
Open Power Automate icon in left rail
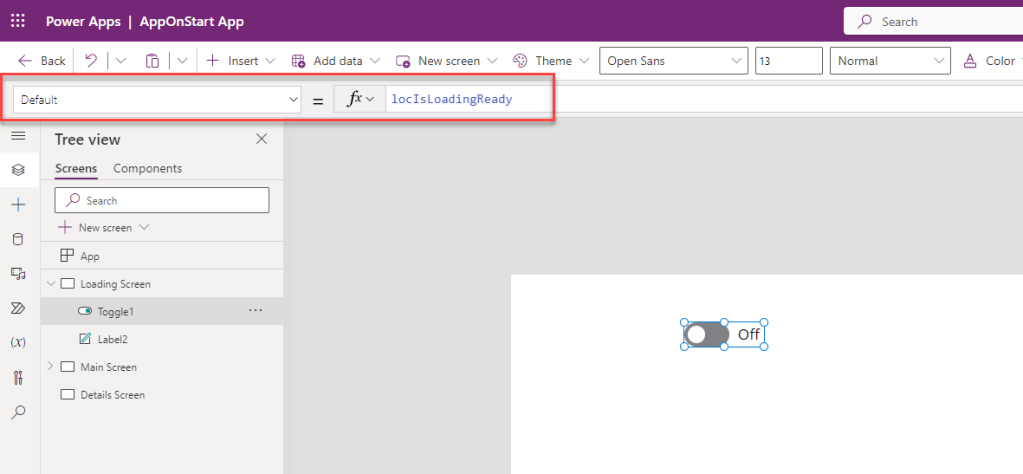(x=18, y=307)
